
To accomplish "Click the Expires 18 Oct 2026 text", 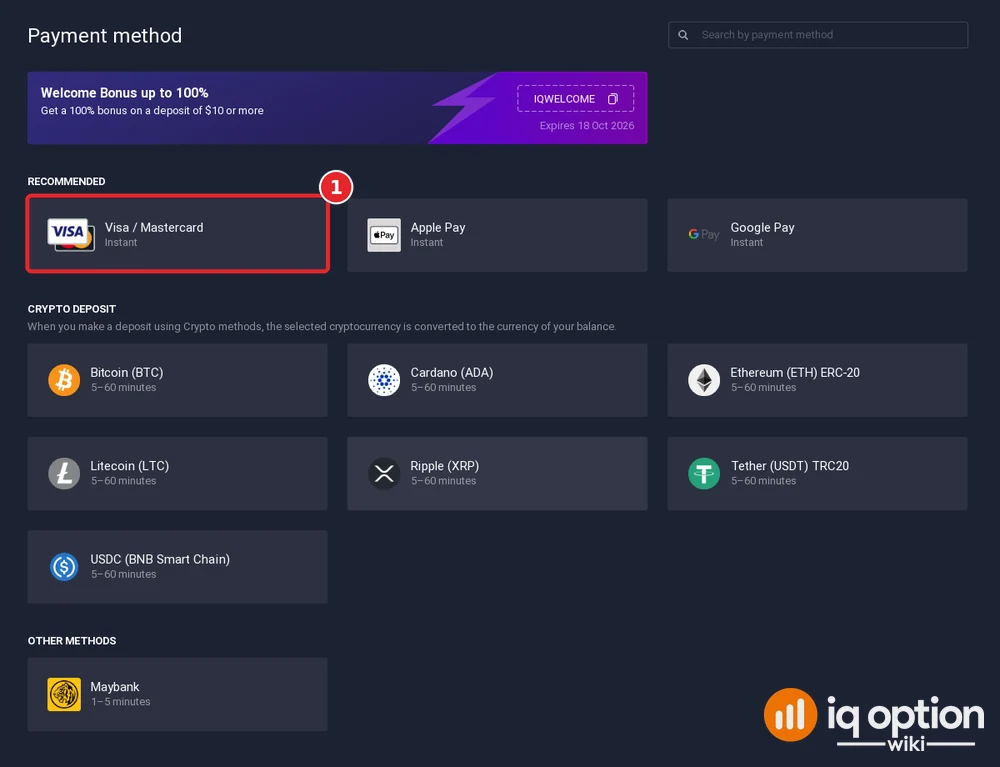I will [x=587, y=126].
